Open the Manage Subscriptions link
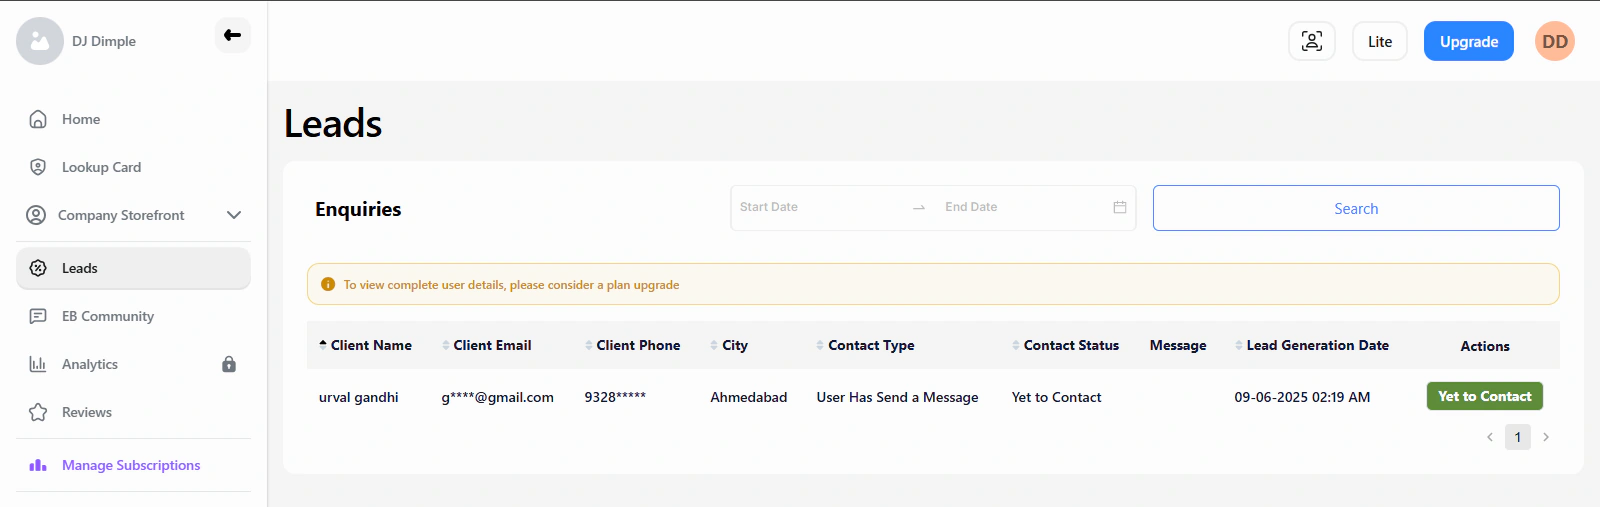1600x507 pixels. click(x=130, y=465)
